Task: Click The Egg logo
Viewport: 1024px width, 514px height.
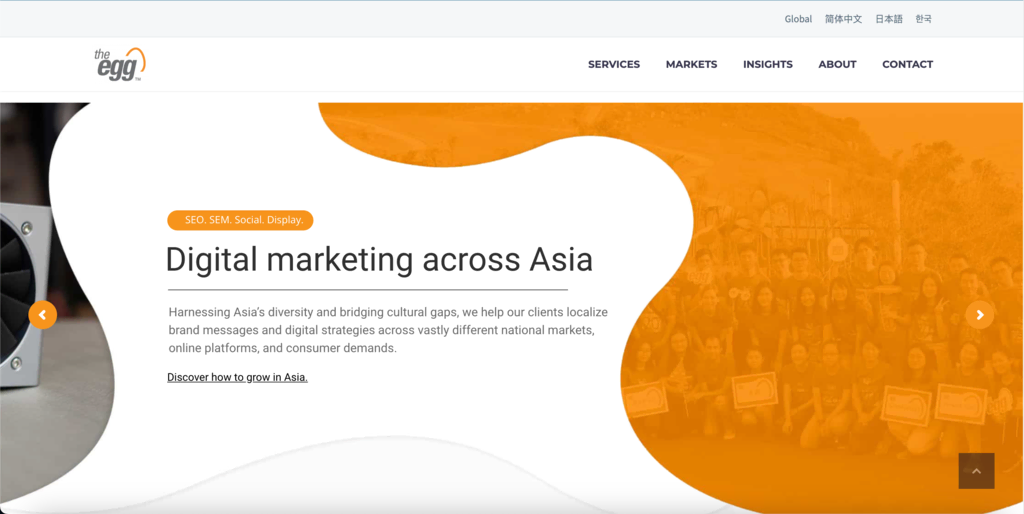Action: (120, 64)
